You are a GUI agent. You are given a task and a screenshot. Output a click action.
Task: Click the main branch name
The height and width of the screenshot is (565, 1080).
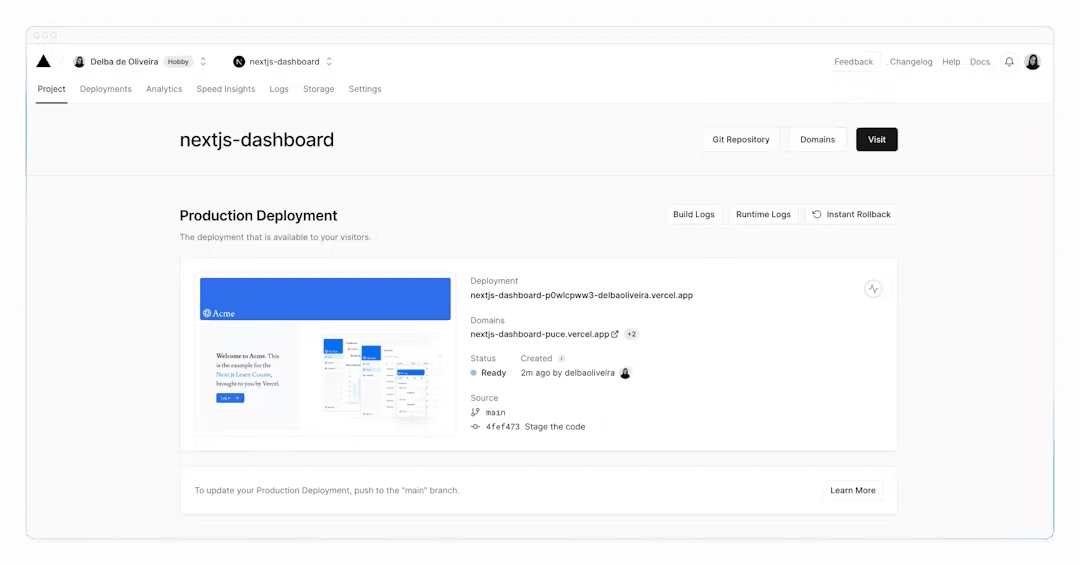coord(495,412)
